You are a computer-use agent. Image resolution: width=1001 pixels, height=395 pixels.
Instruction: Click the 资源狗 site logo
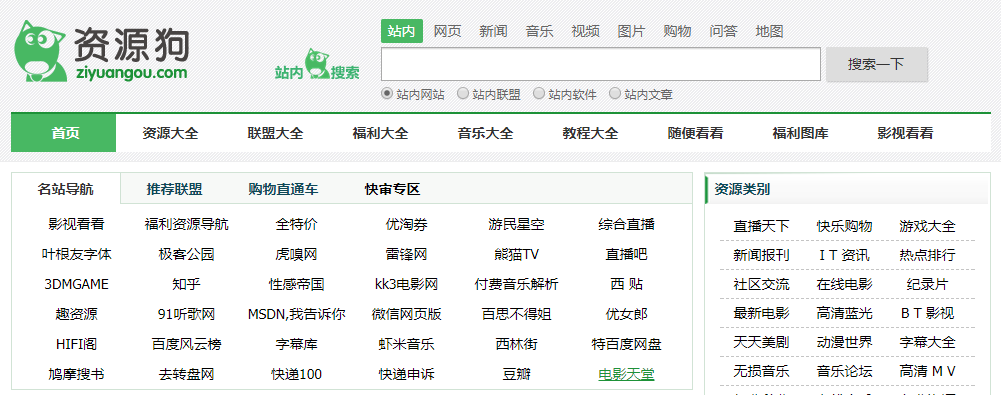coord(102,51)
